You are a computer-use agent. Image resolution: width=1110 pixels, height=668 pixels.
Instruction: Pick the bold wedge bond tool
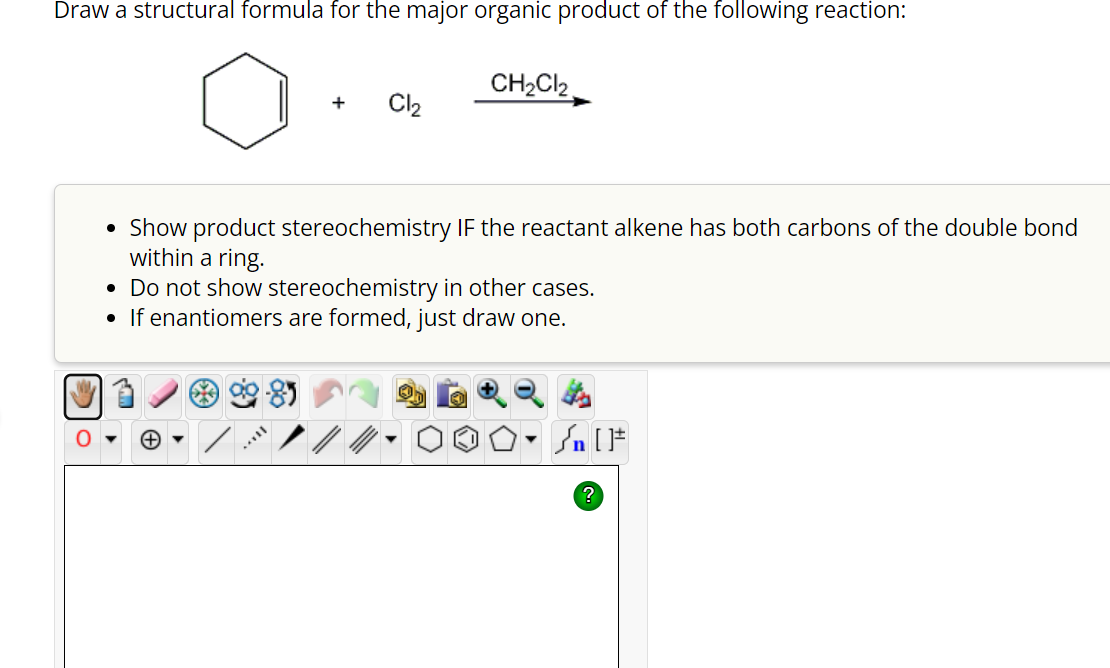pyautogui.click(x=289, y=439)
